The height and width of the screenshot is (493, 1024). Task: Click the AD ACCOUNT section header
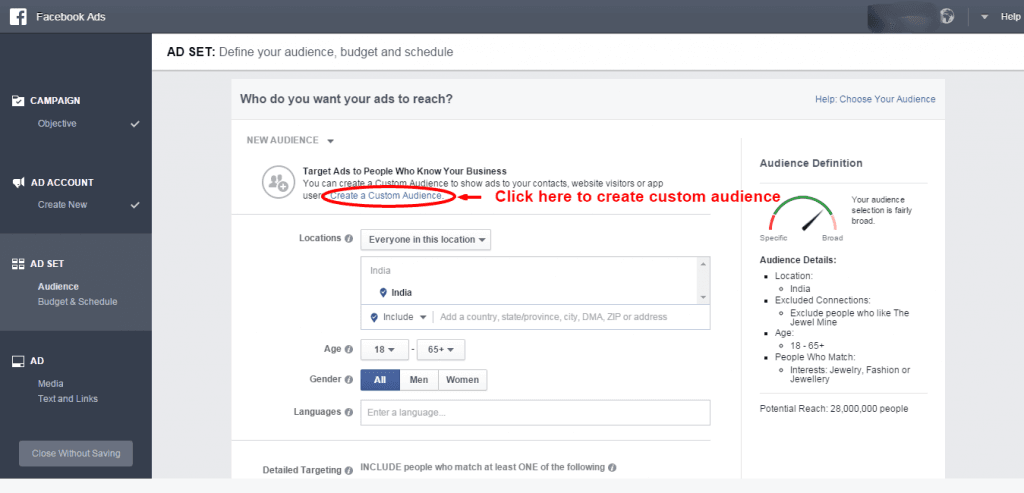[62, 183]
